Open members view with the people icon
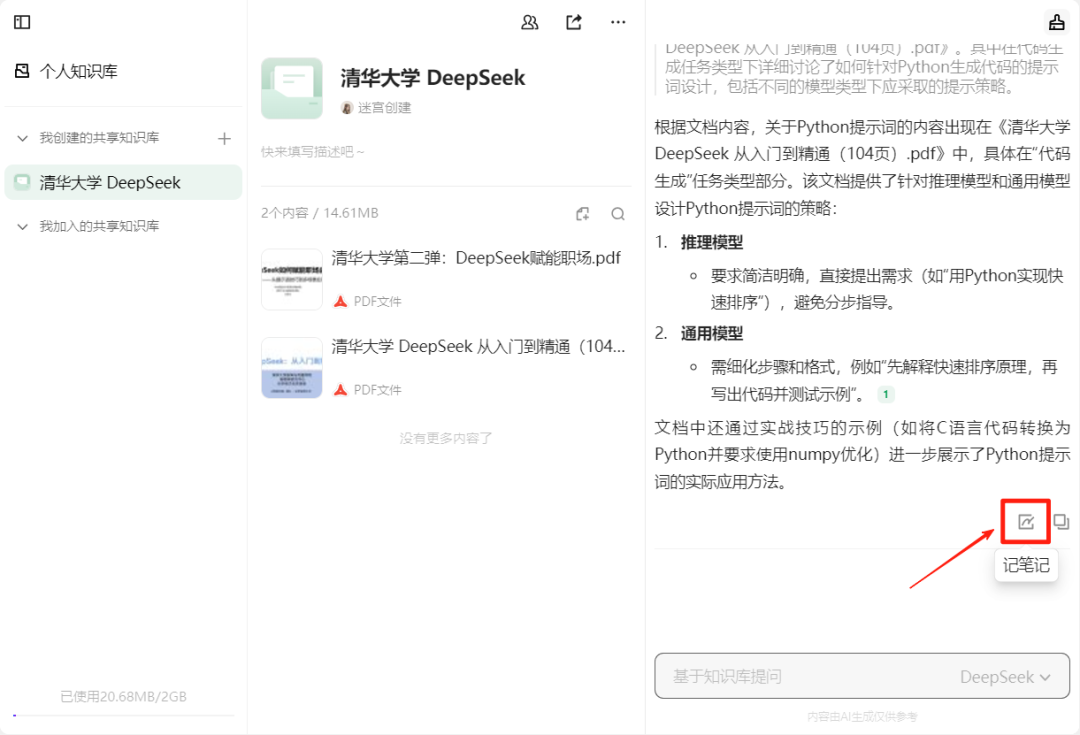This screenshot has height=735, width=1080. [x=529, y=22]
